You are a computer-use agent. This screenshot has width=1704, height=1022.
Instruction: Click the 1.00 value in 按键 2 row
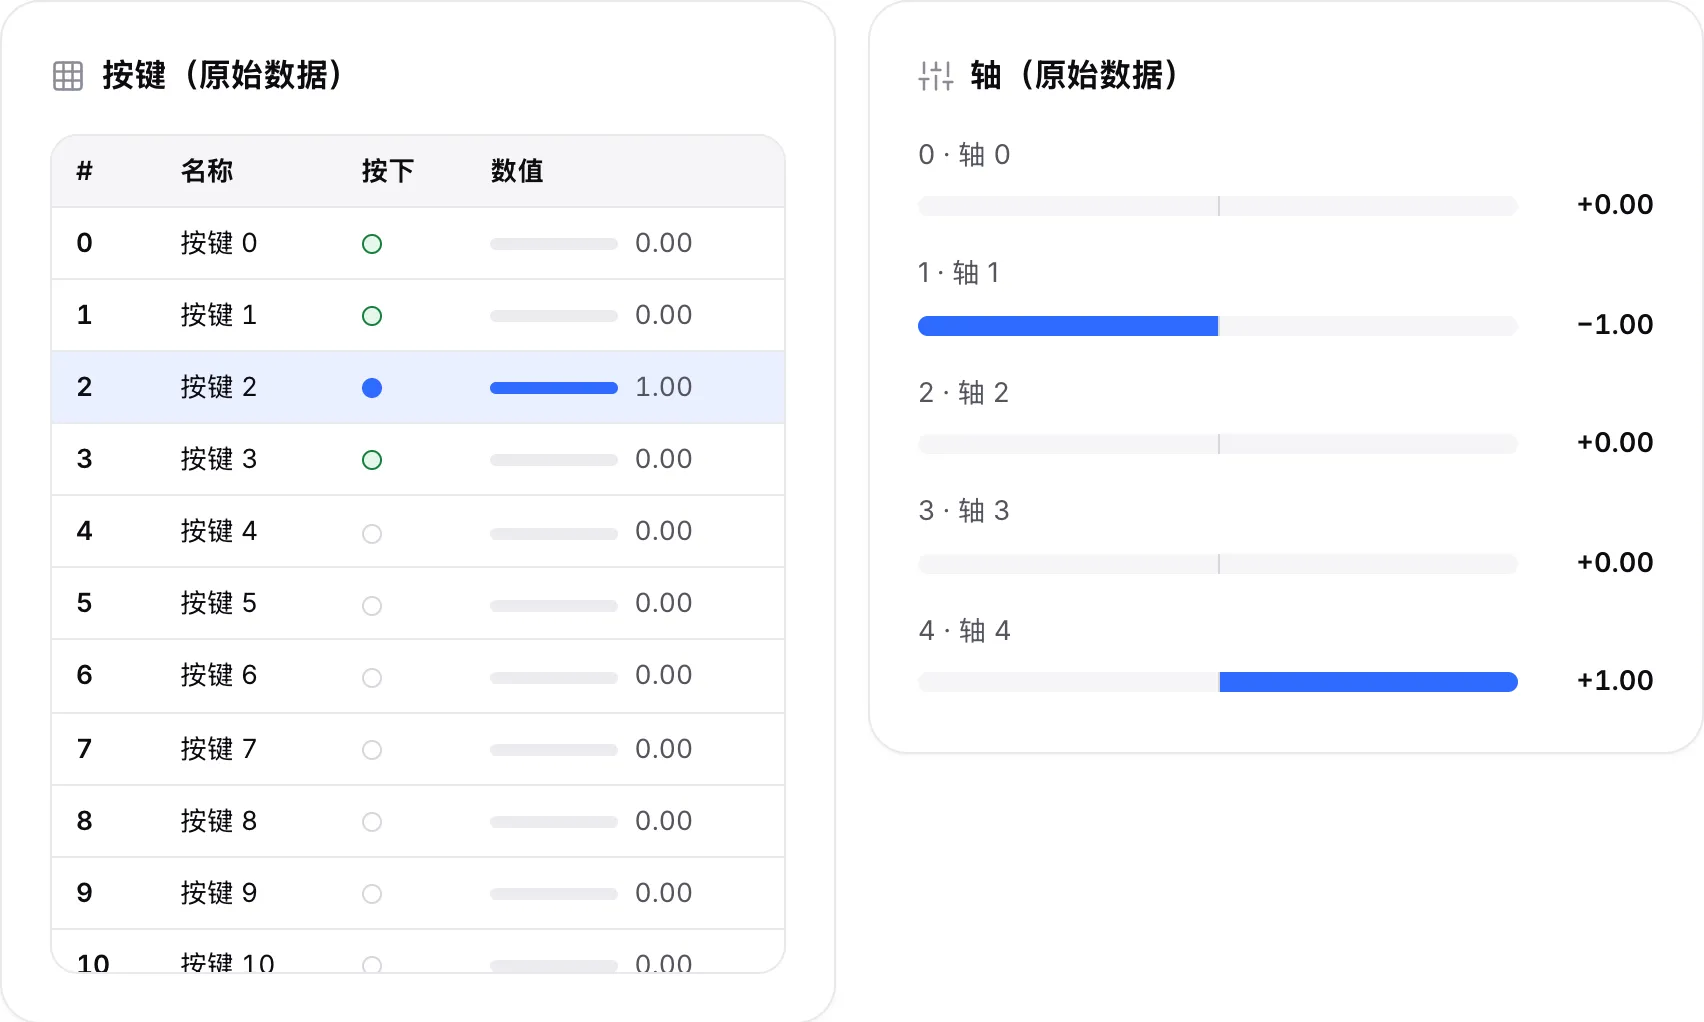point(664,387)
